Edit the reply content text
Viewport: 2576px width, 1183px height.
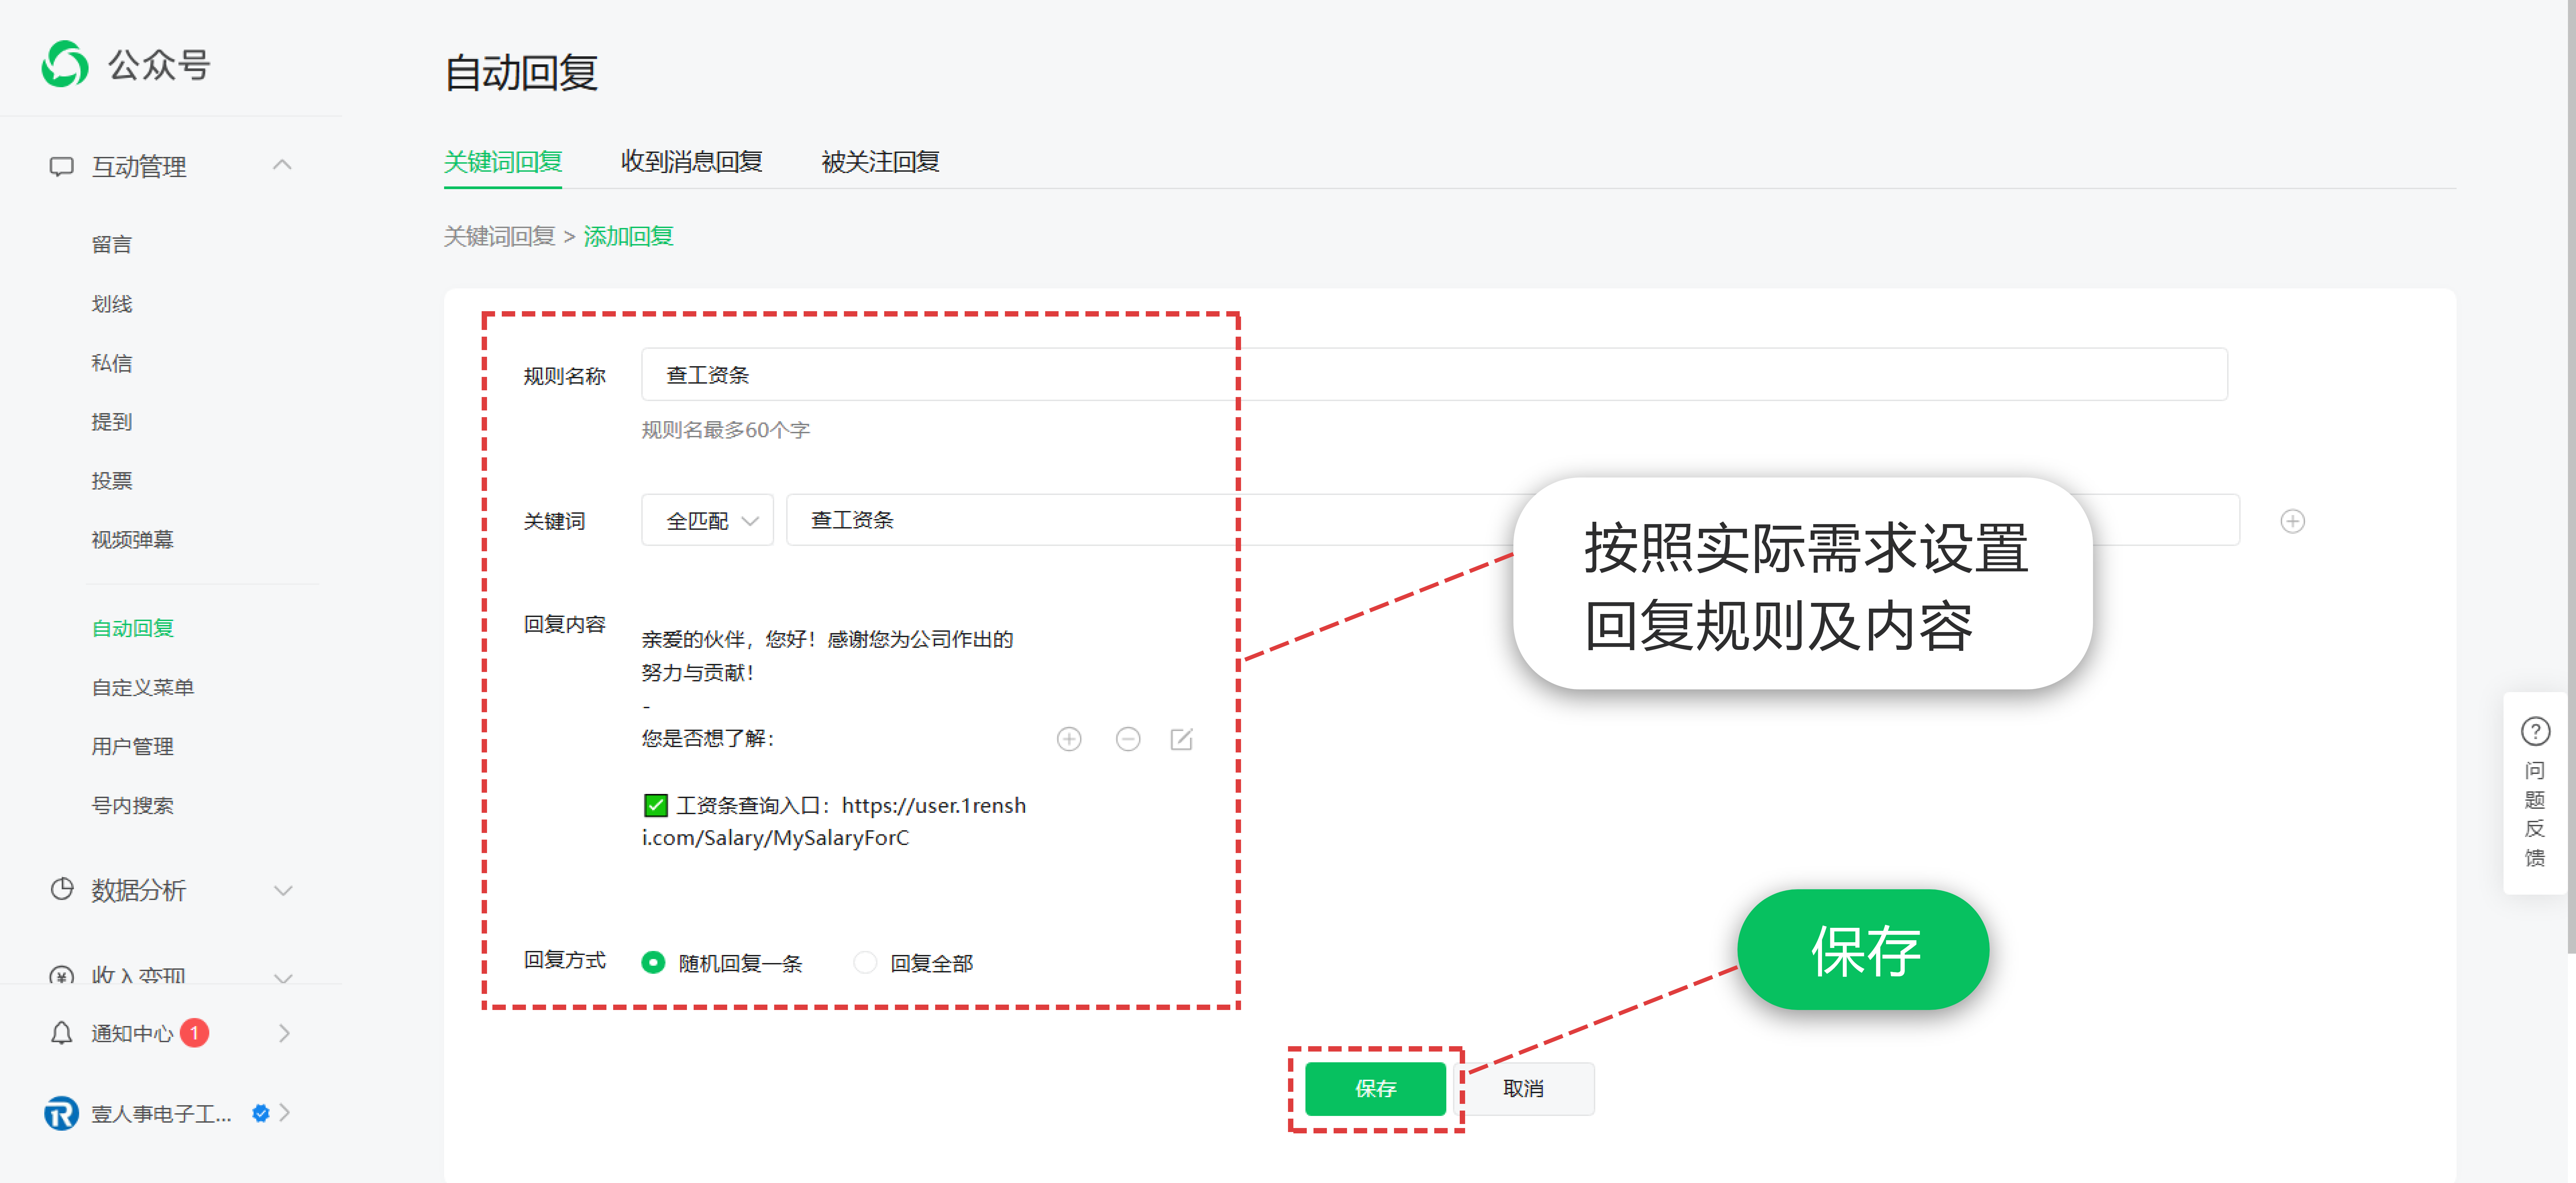tap(1181, 739)
